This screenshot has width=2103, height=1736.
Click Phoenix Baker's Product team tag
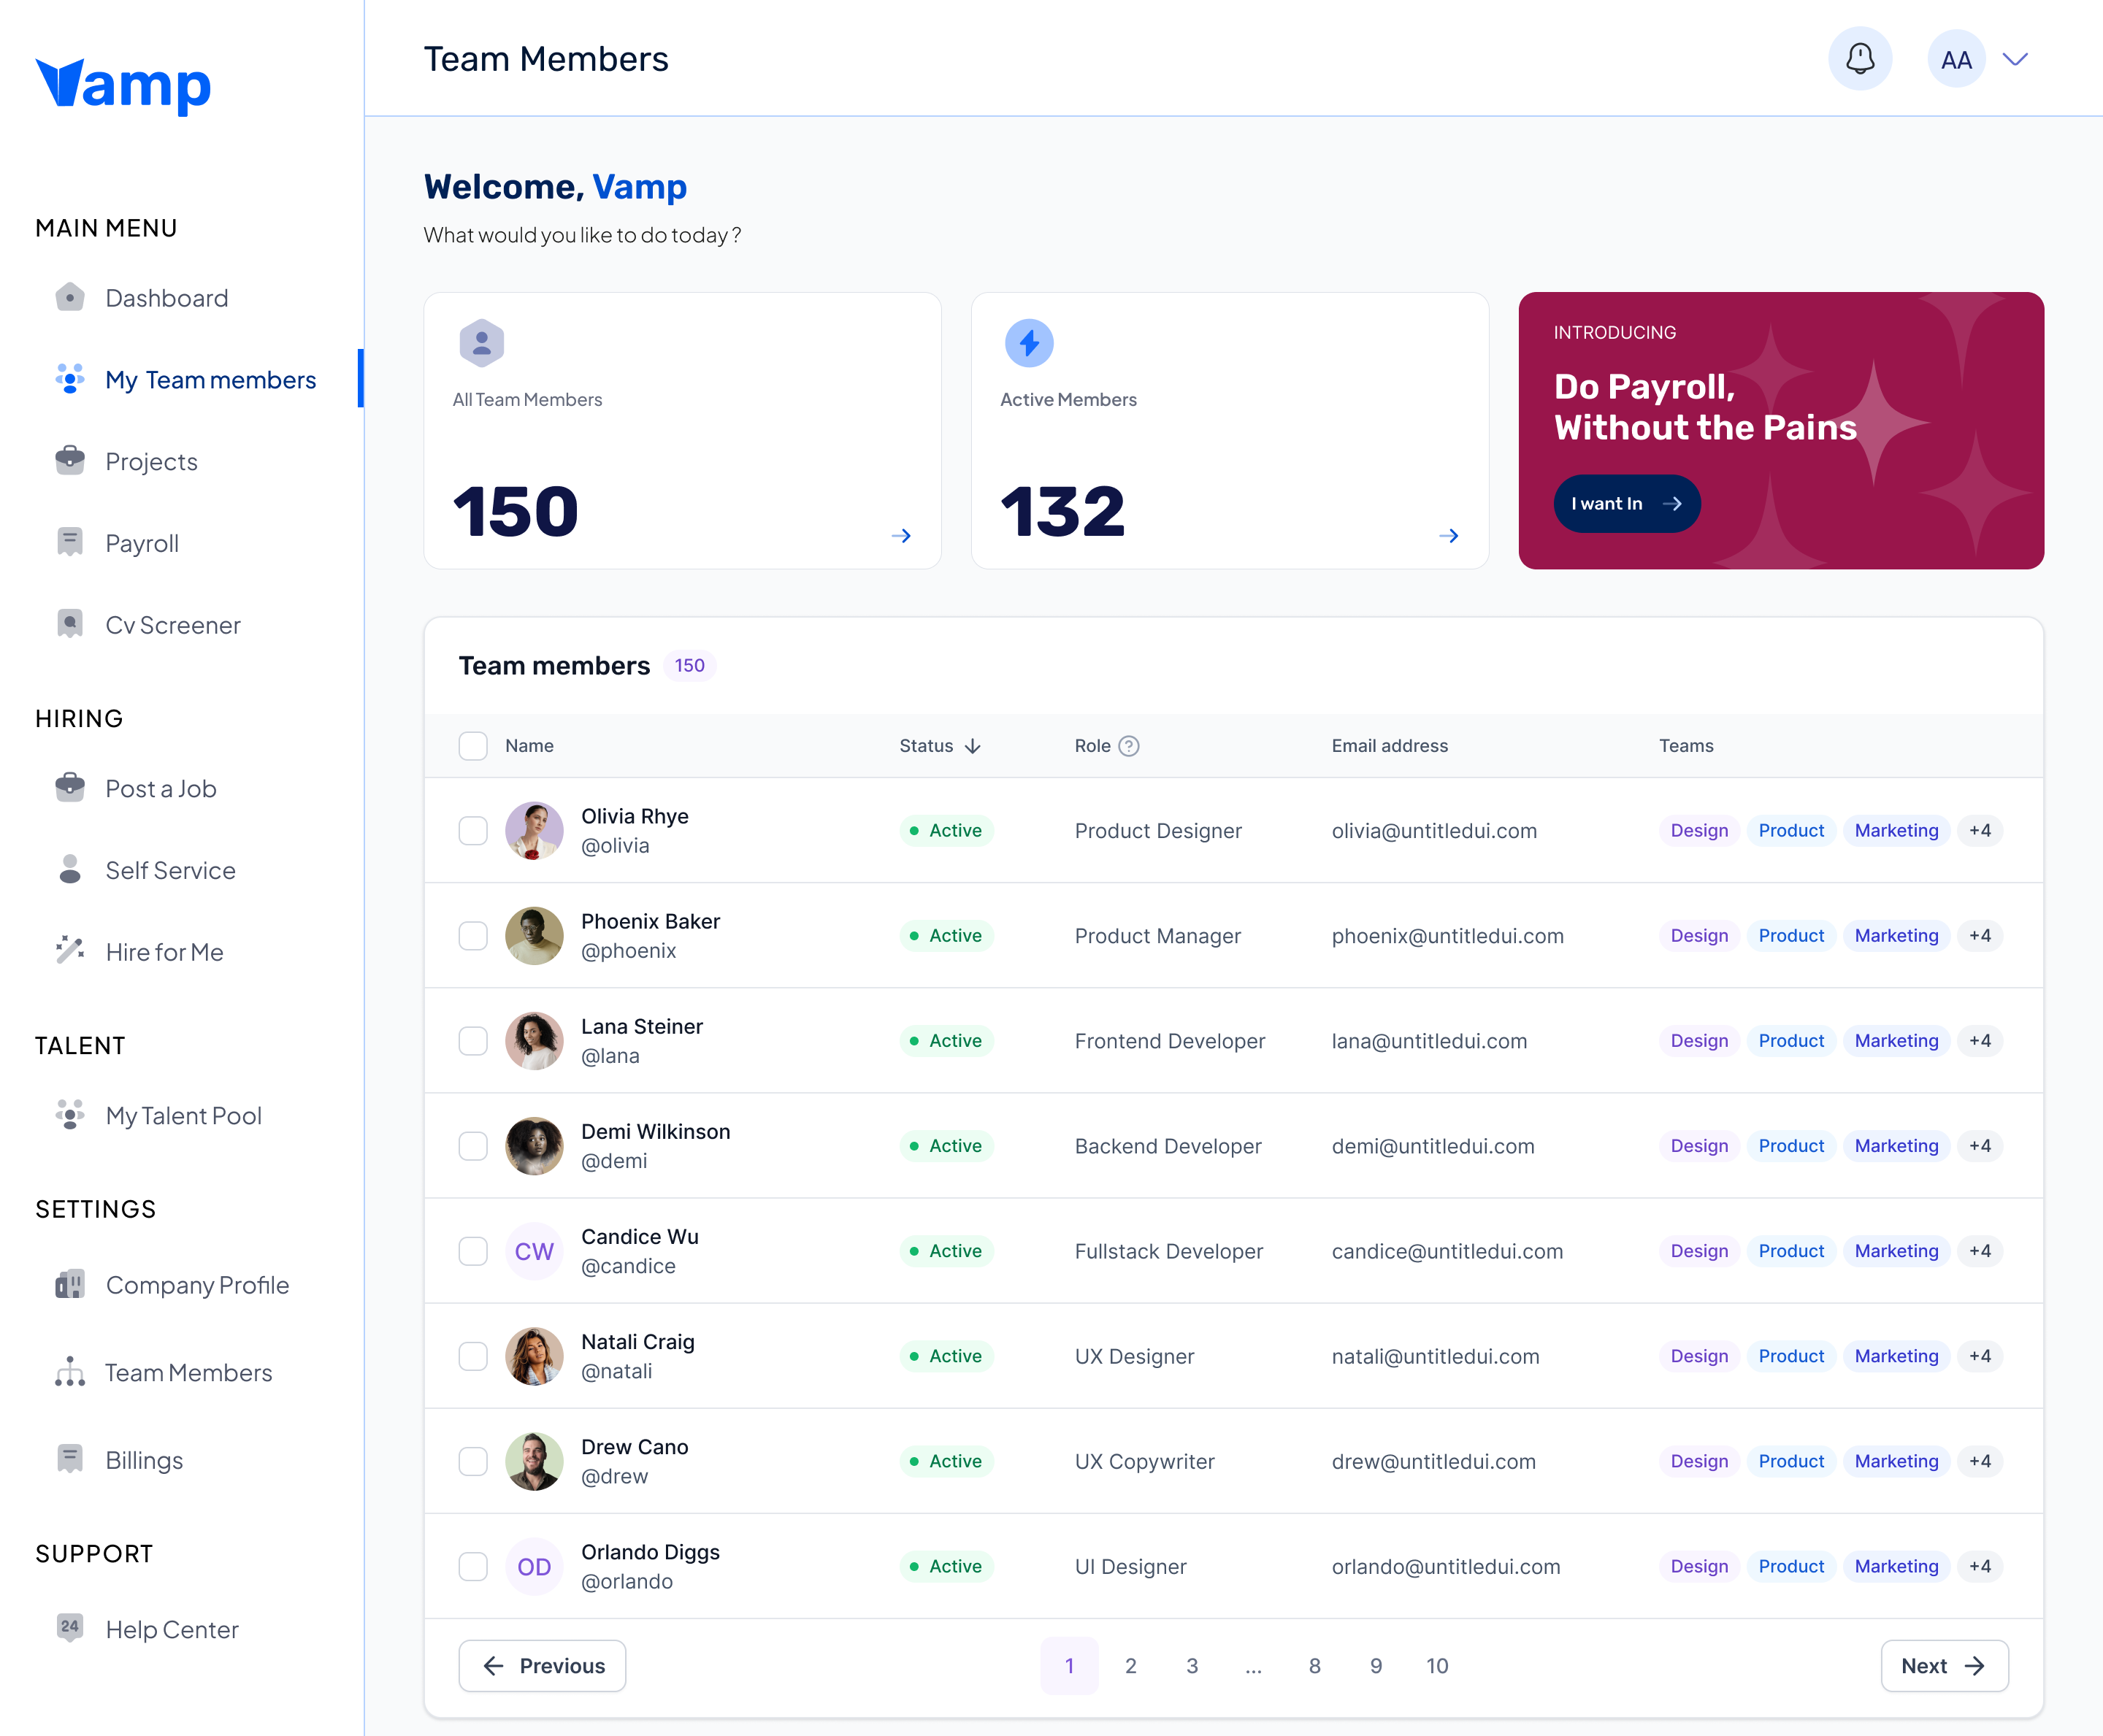[x=1791, y=936]
